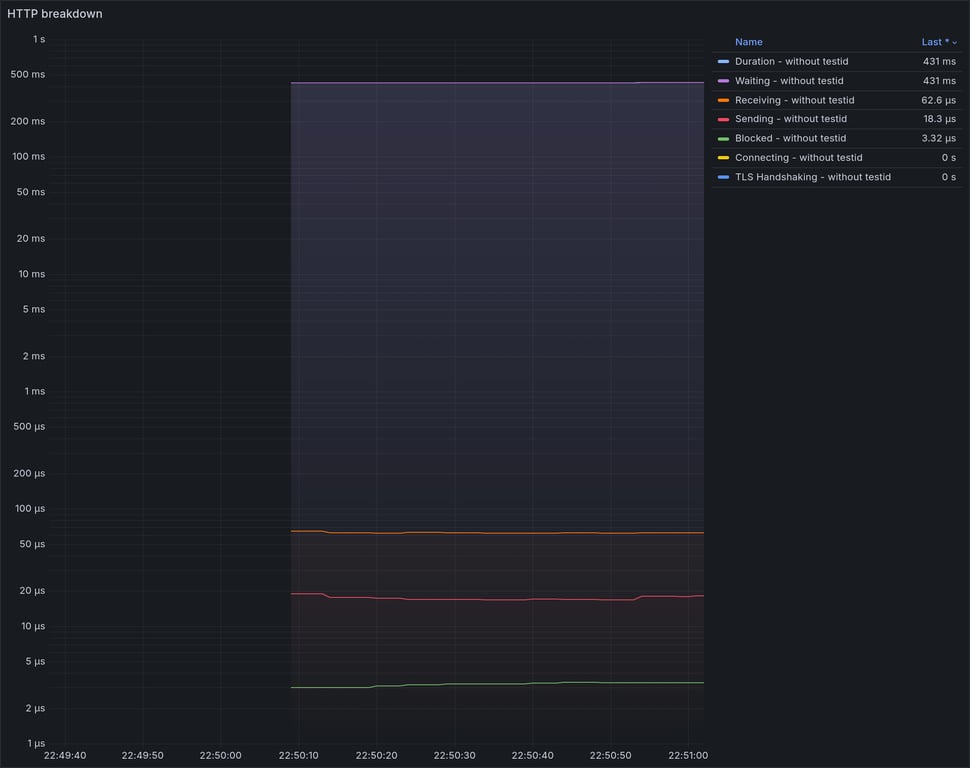Open color picker for Connecting series swatch

coord(723,157)
